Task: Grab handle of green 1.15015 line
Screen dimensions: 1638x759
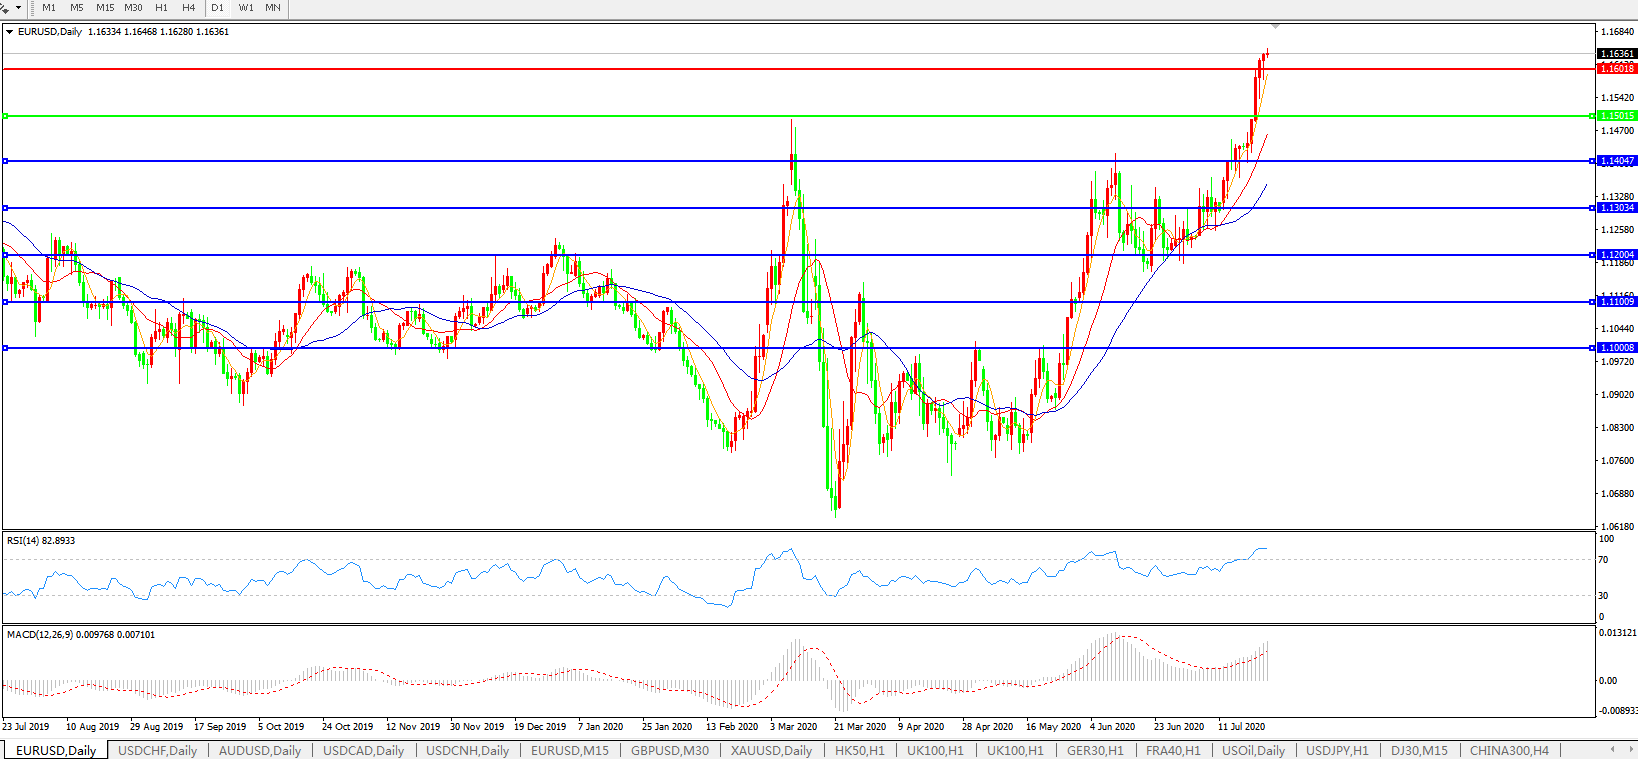Action: pyautogui.click(x=5, y=116)
